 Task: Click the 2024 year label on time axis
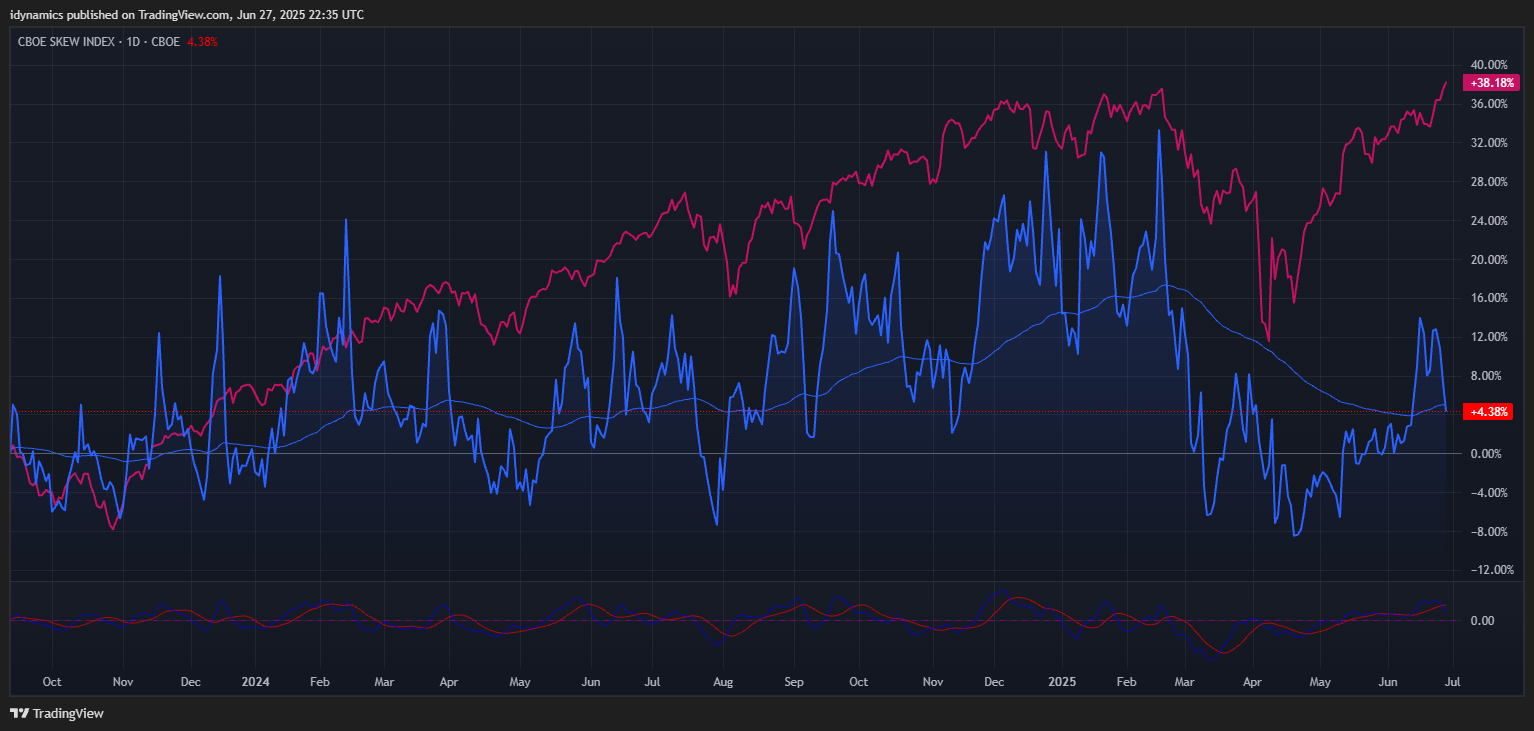(x=256, y=682)
